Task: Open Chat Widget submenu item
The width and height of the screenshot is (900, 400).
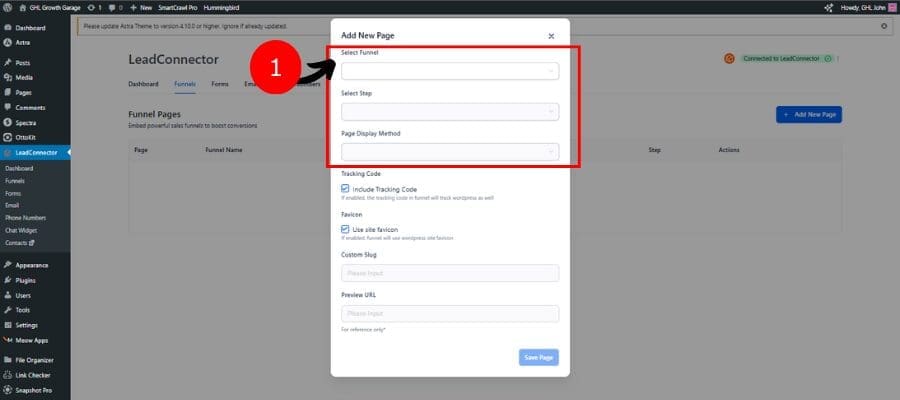Action: (x=21, y=230)
